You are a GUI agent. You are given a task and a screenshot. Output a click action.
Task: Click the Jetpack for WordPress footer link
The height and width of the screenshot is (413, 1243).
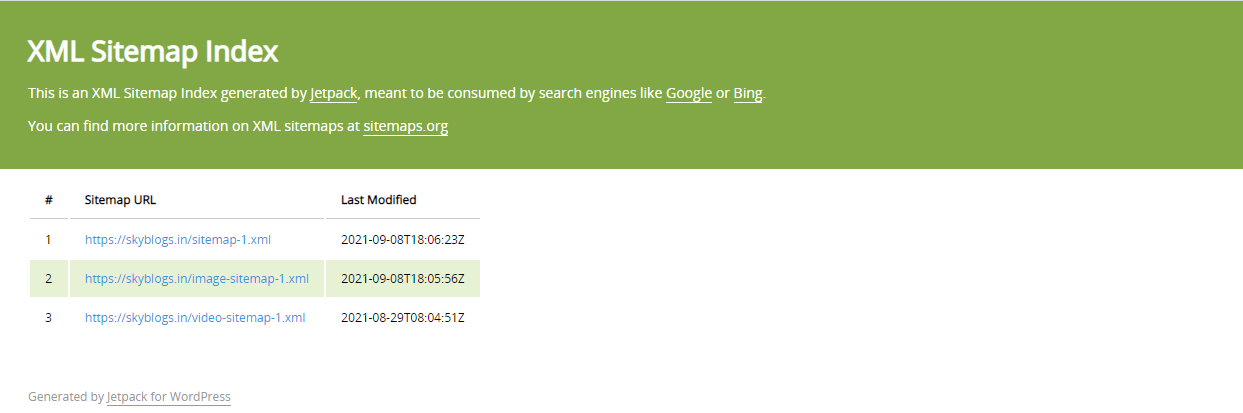pos(169,397)
